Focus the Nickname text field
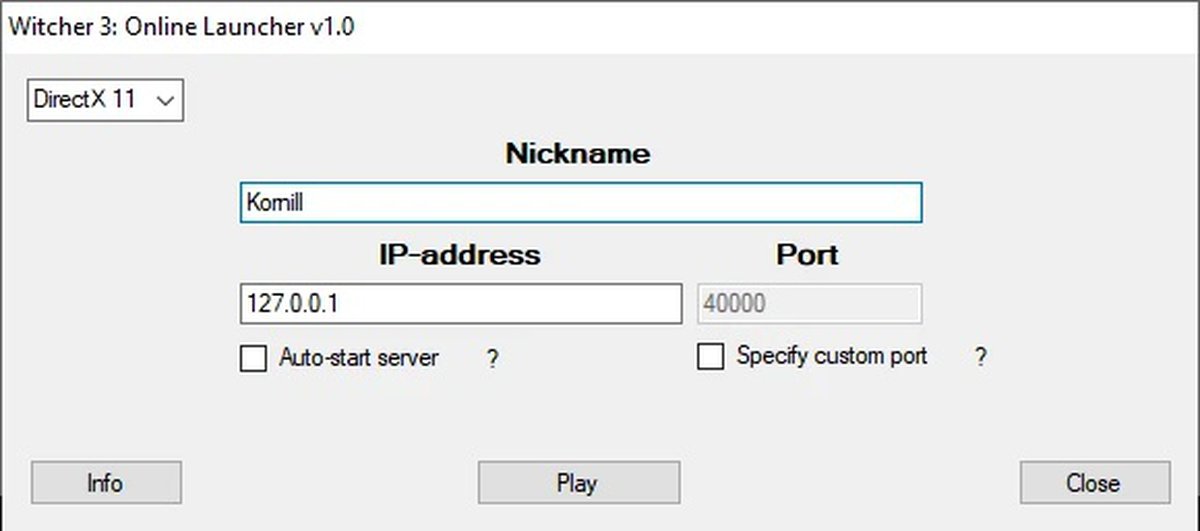Viewport: 1200px width, 531px height. pyautogui.click(x=580, y=203)
